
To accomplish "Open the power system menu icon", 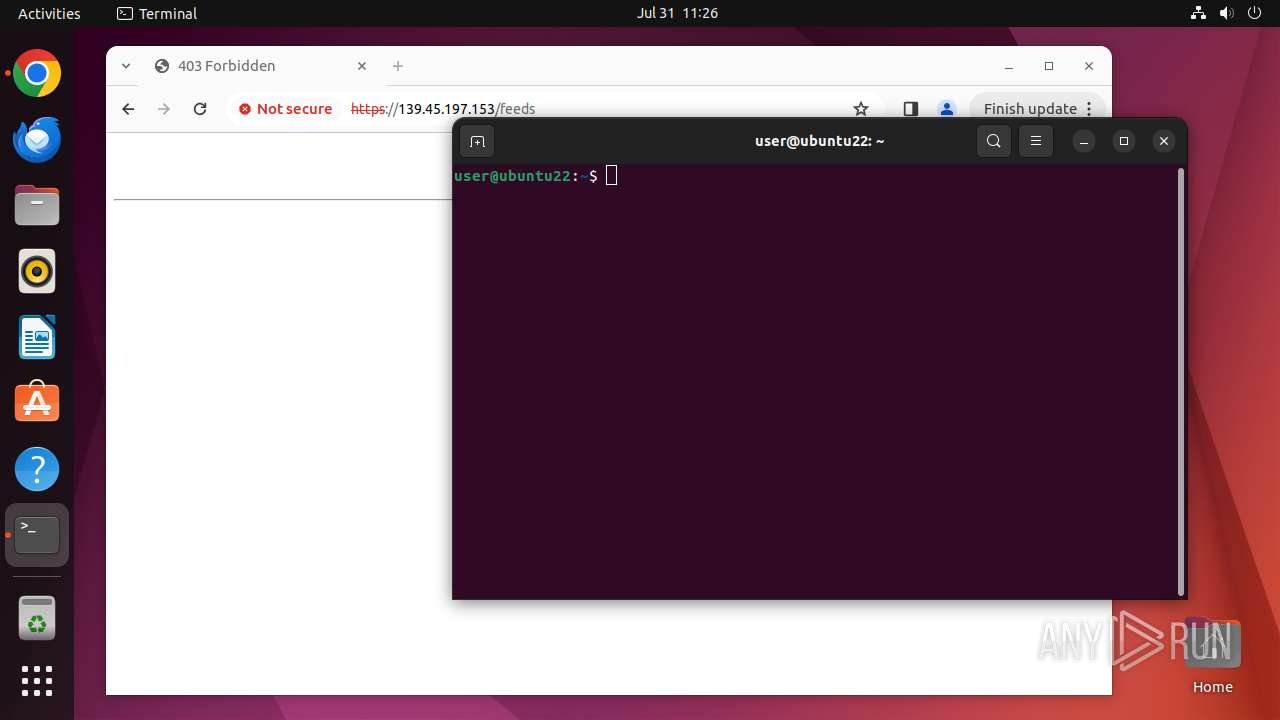I will pos(1254,13).
